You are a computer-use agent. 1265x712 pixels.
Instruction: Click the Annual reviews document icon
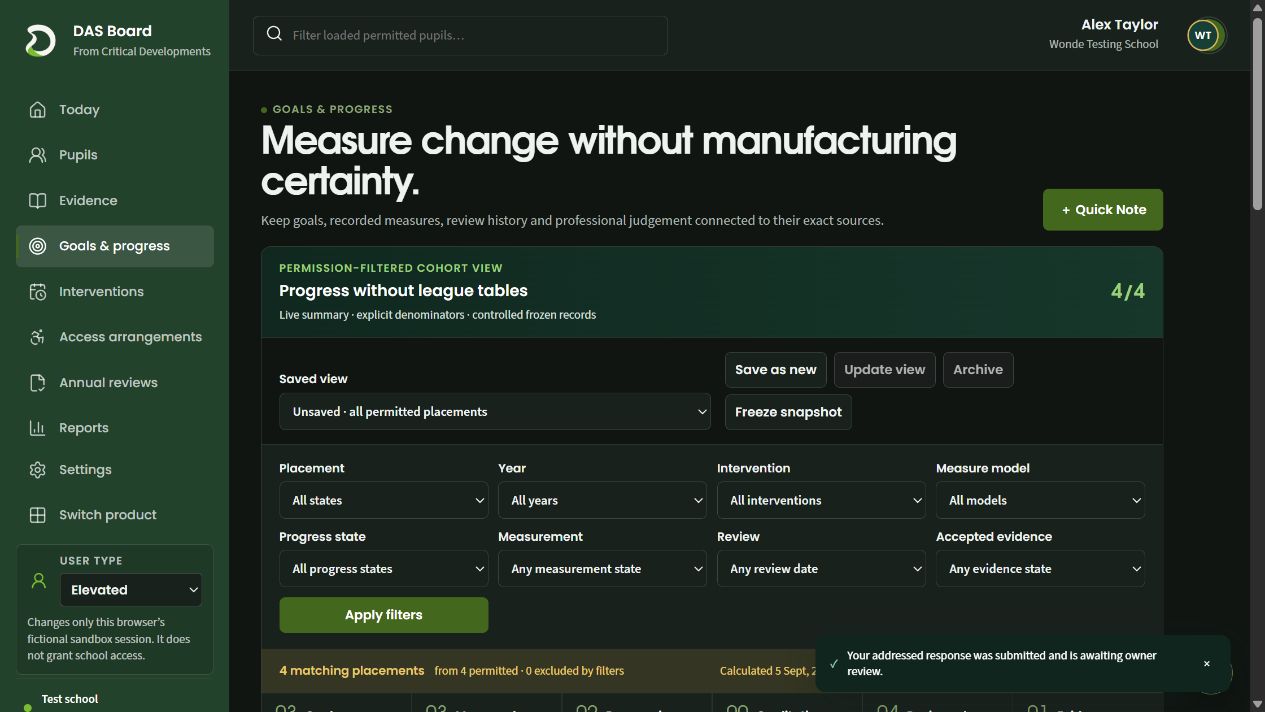37,383
